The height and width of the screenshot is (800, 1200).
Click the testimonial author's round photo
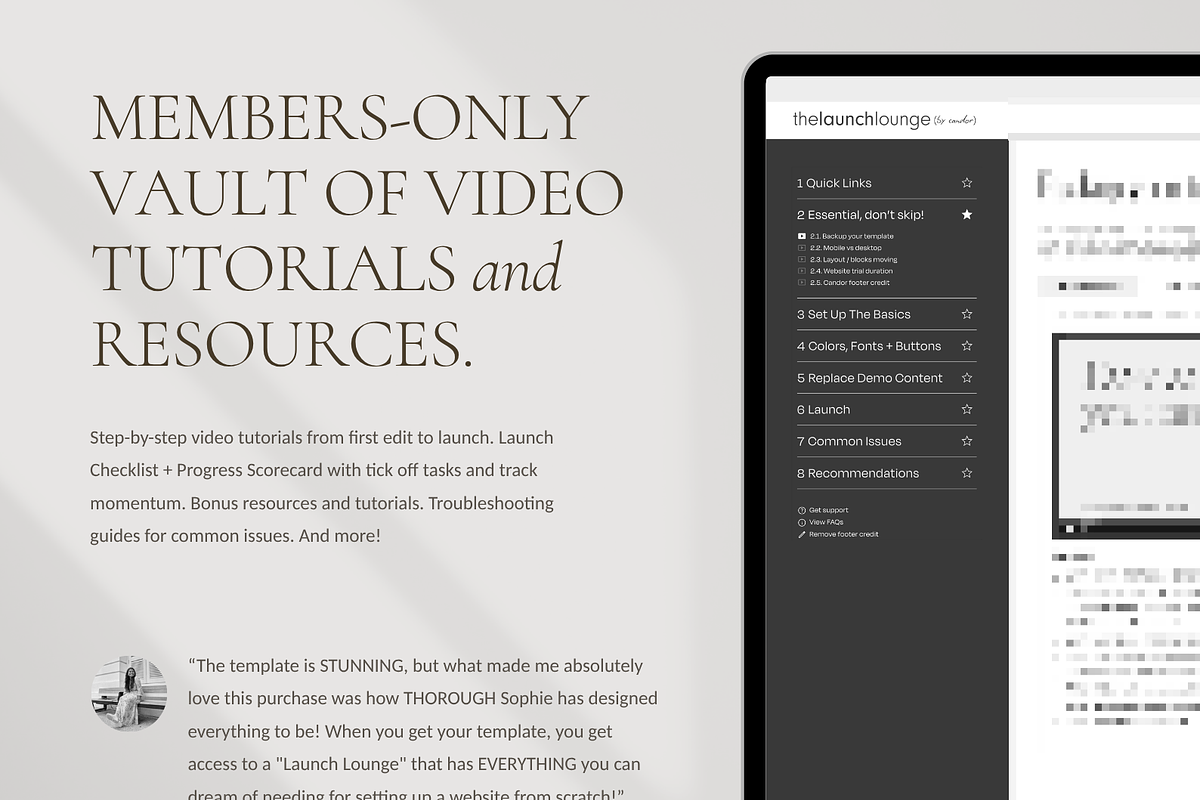coord(127,693)
